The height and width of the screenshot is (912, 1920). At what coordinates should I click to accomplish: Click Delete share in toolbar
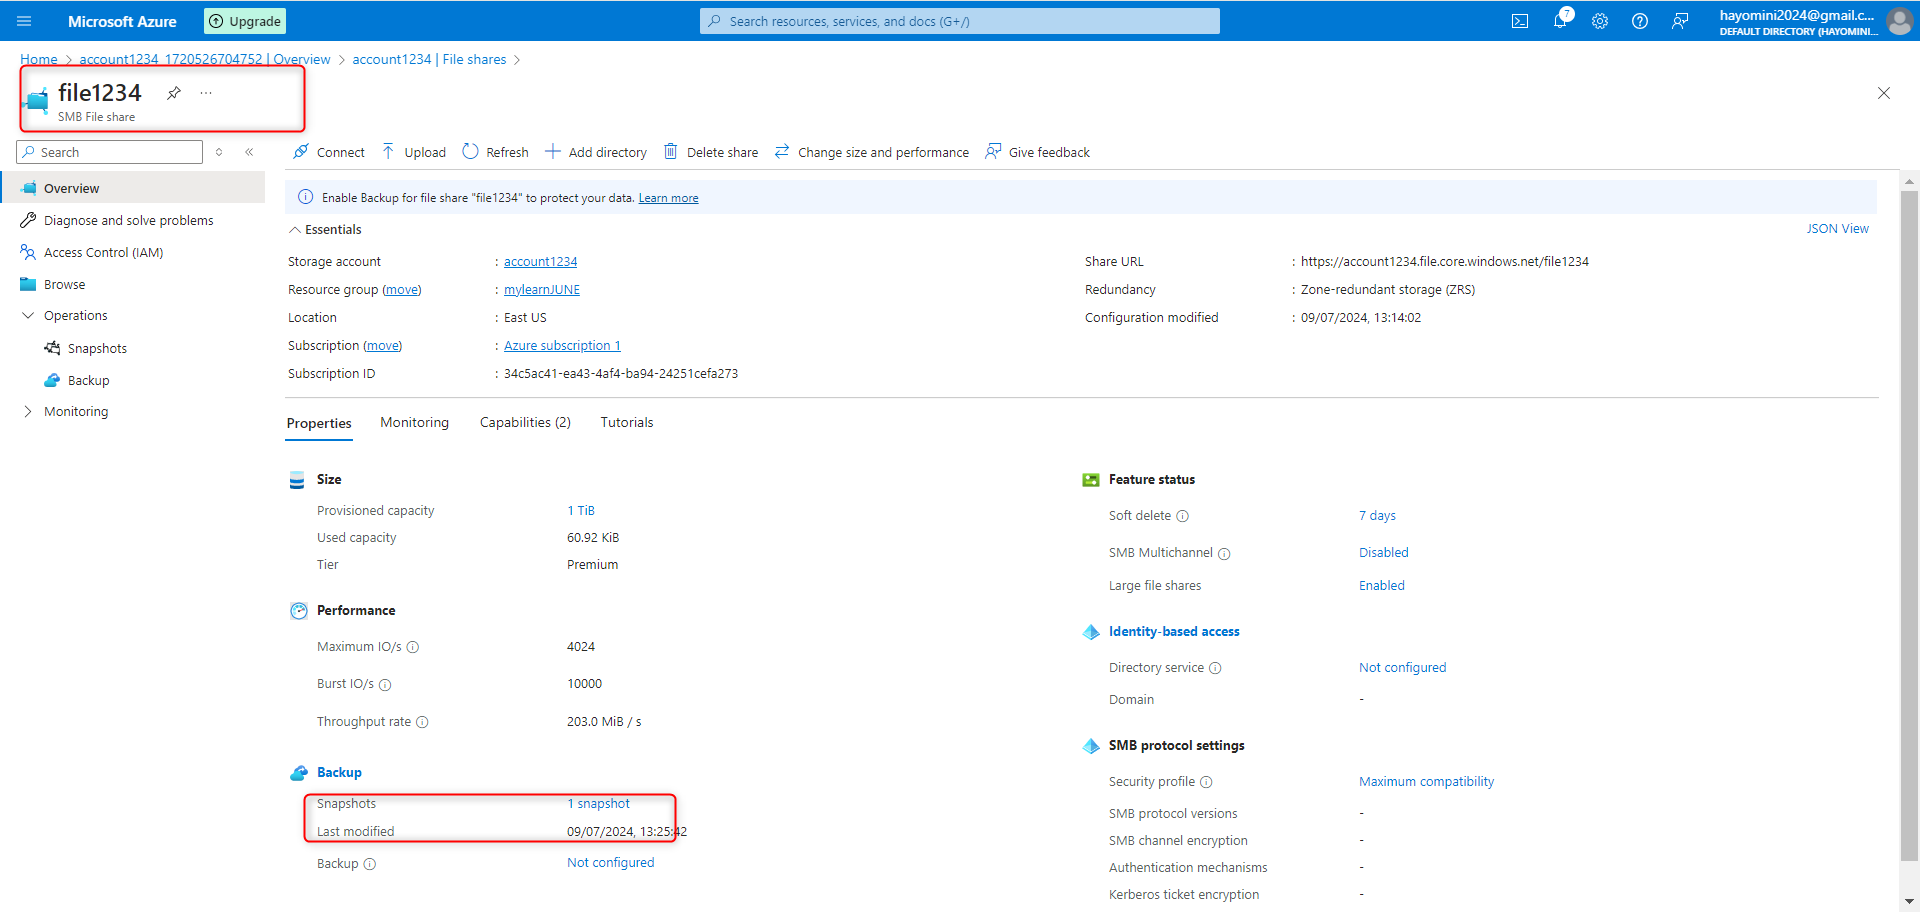(711, 152)
